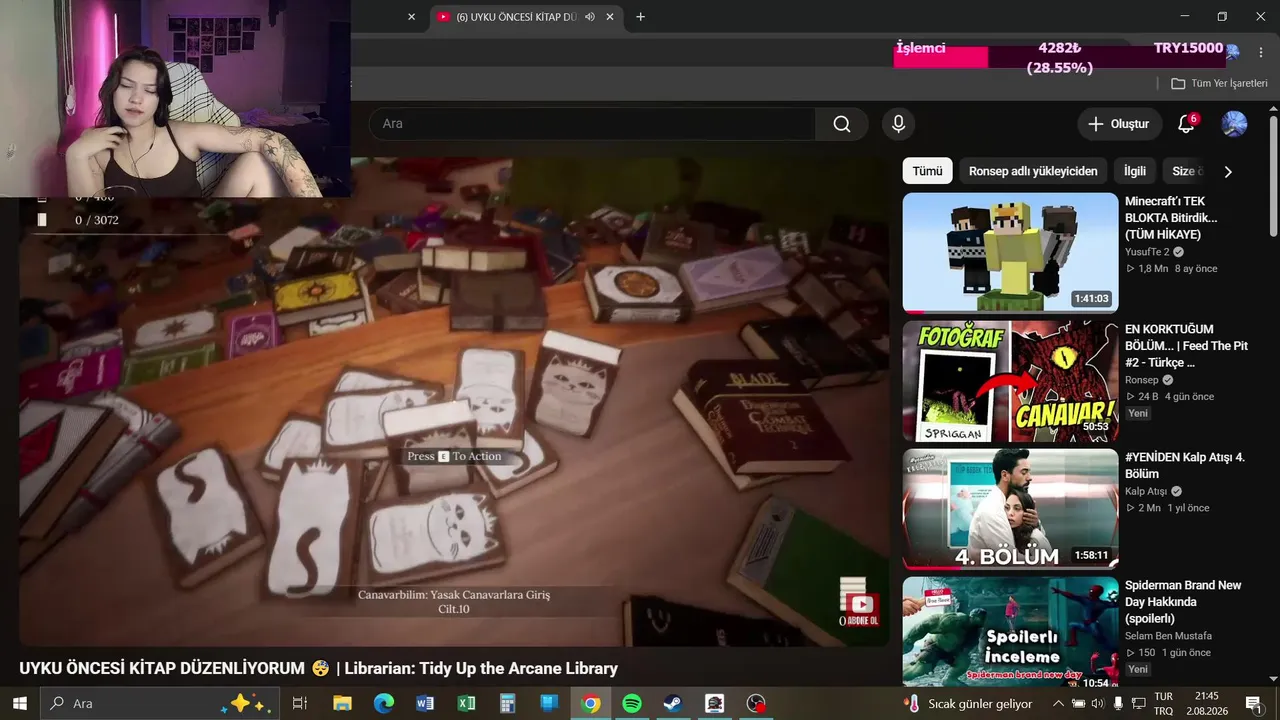The image size is (1280, 720).
Task: Select the İlgili filter chip
Action: pos(1135,171)
